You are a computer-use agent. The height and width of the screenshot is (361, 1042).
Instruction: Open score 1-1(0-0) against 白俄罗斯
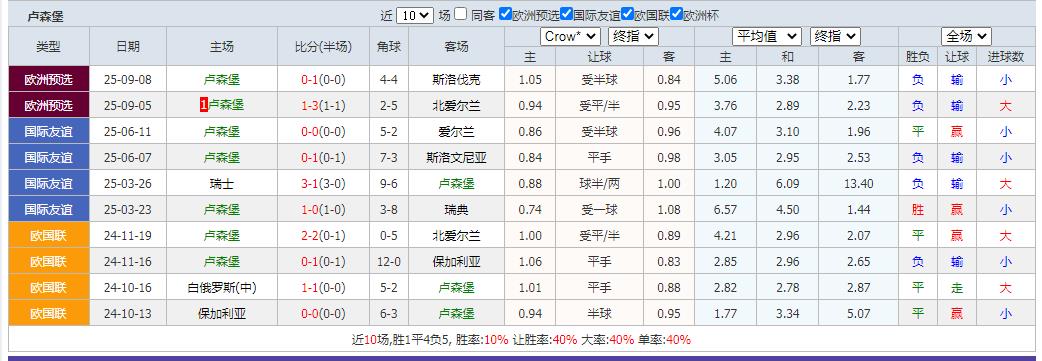pyautogui.click(x=323, y=288)
